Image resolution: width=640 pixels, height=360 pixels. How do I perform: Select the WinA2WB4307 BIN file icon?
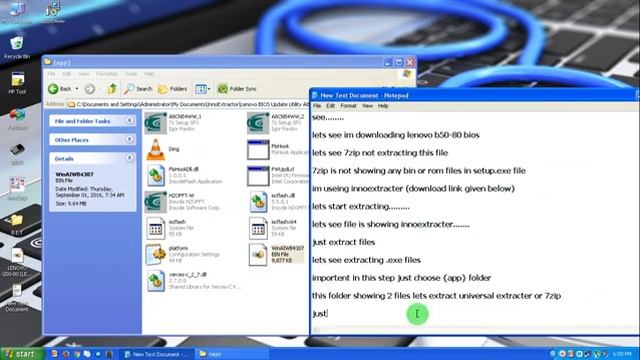(258, 254)
